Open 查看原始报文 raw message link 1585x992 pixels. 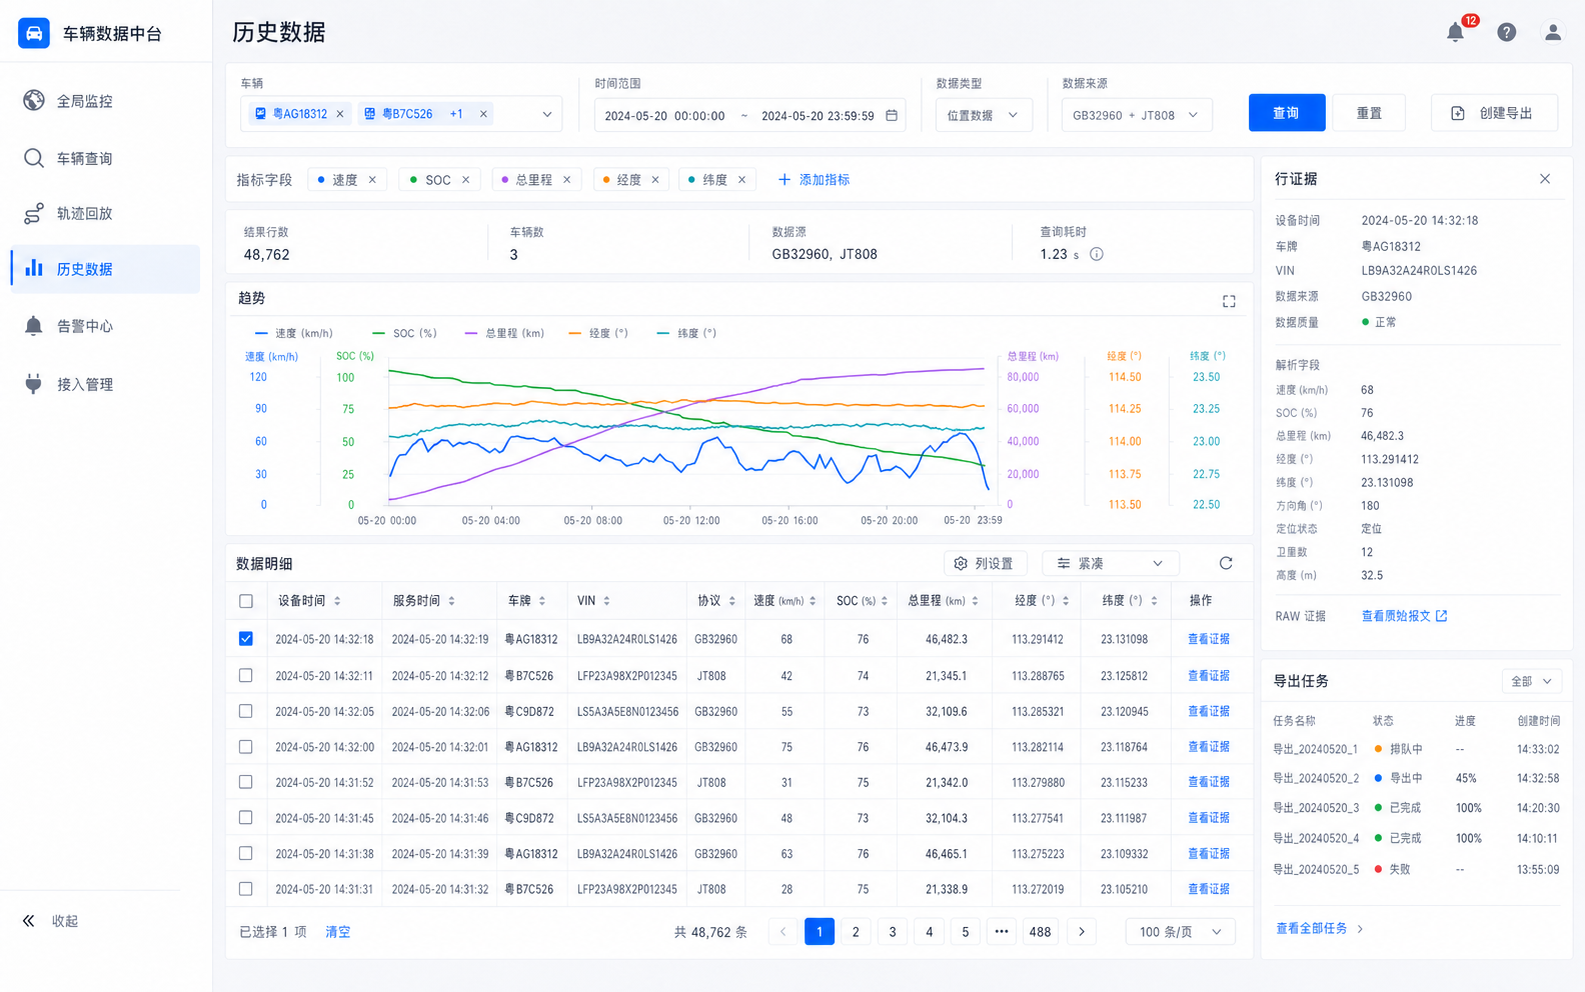click(x=1404, y=616)
